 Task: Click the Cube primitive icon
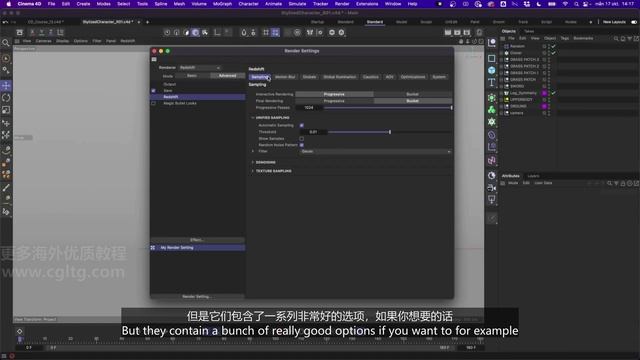click(492, 70)
